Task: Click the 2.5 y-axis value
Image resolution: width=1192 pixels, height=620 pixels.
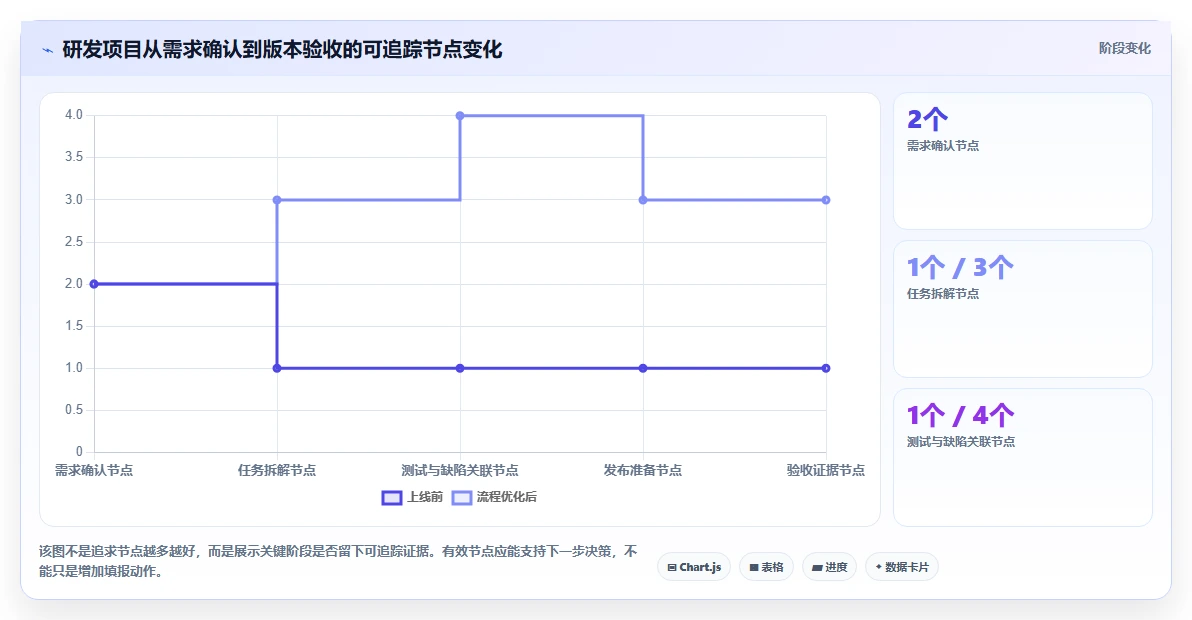Action: tap(74, 242)
